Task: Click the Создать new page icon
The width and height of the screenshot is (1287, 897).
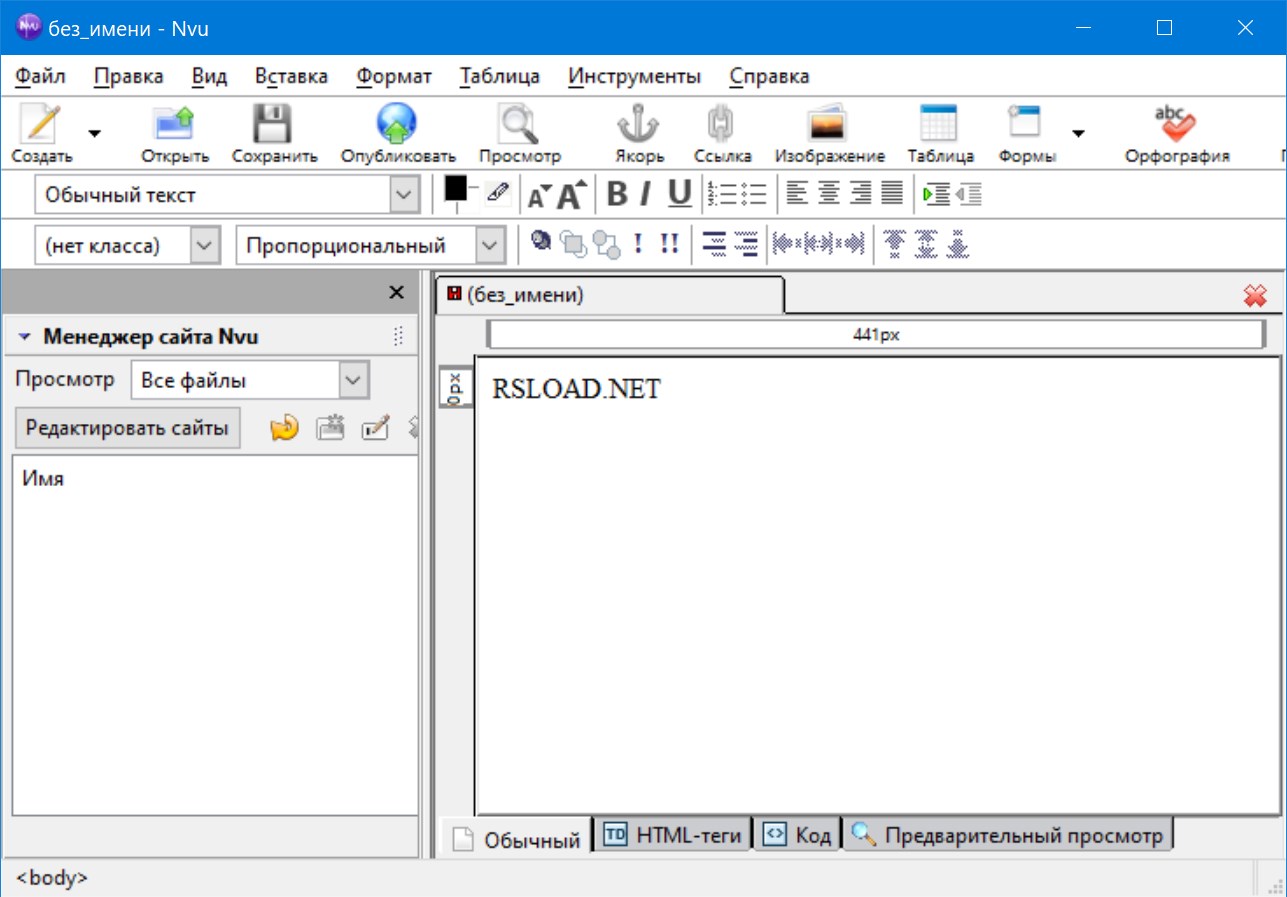Action: tap(41, 132)
